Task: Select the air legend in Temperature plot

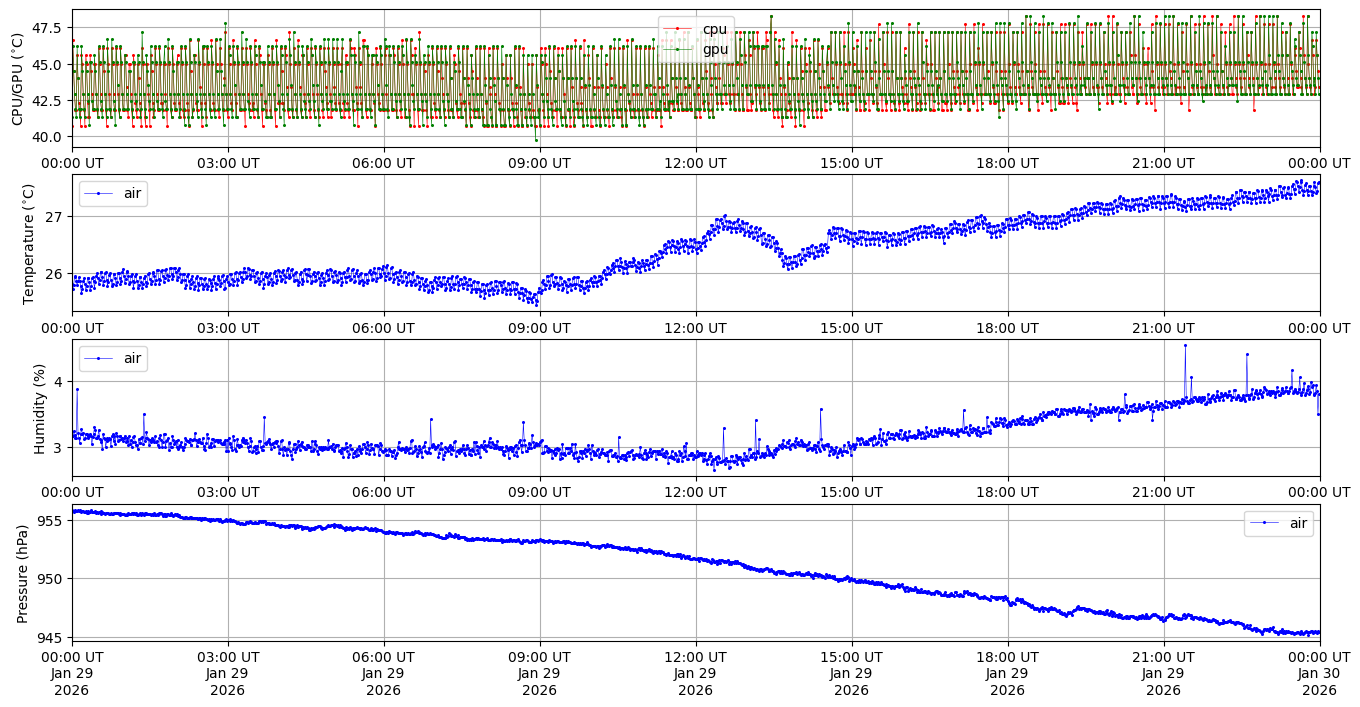Action: tap(132, 193)
